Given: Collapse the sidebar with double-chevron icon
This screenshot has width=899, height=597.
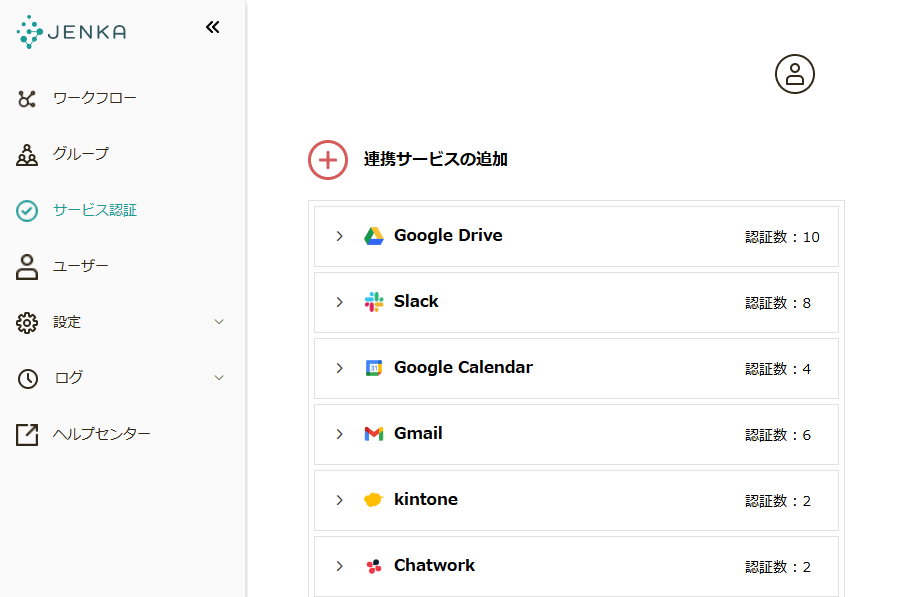Looking at the screenshot, I should (213, 27).
